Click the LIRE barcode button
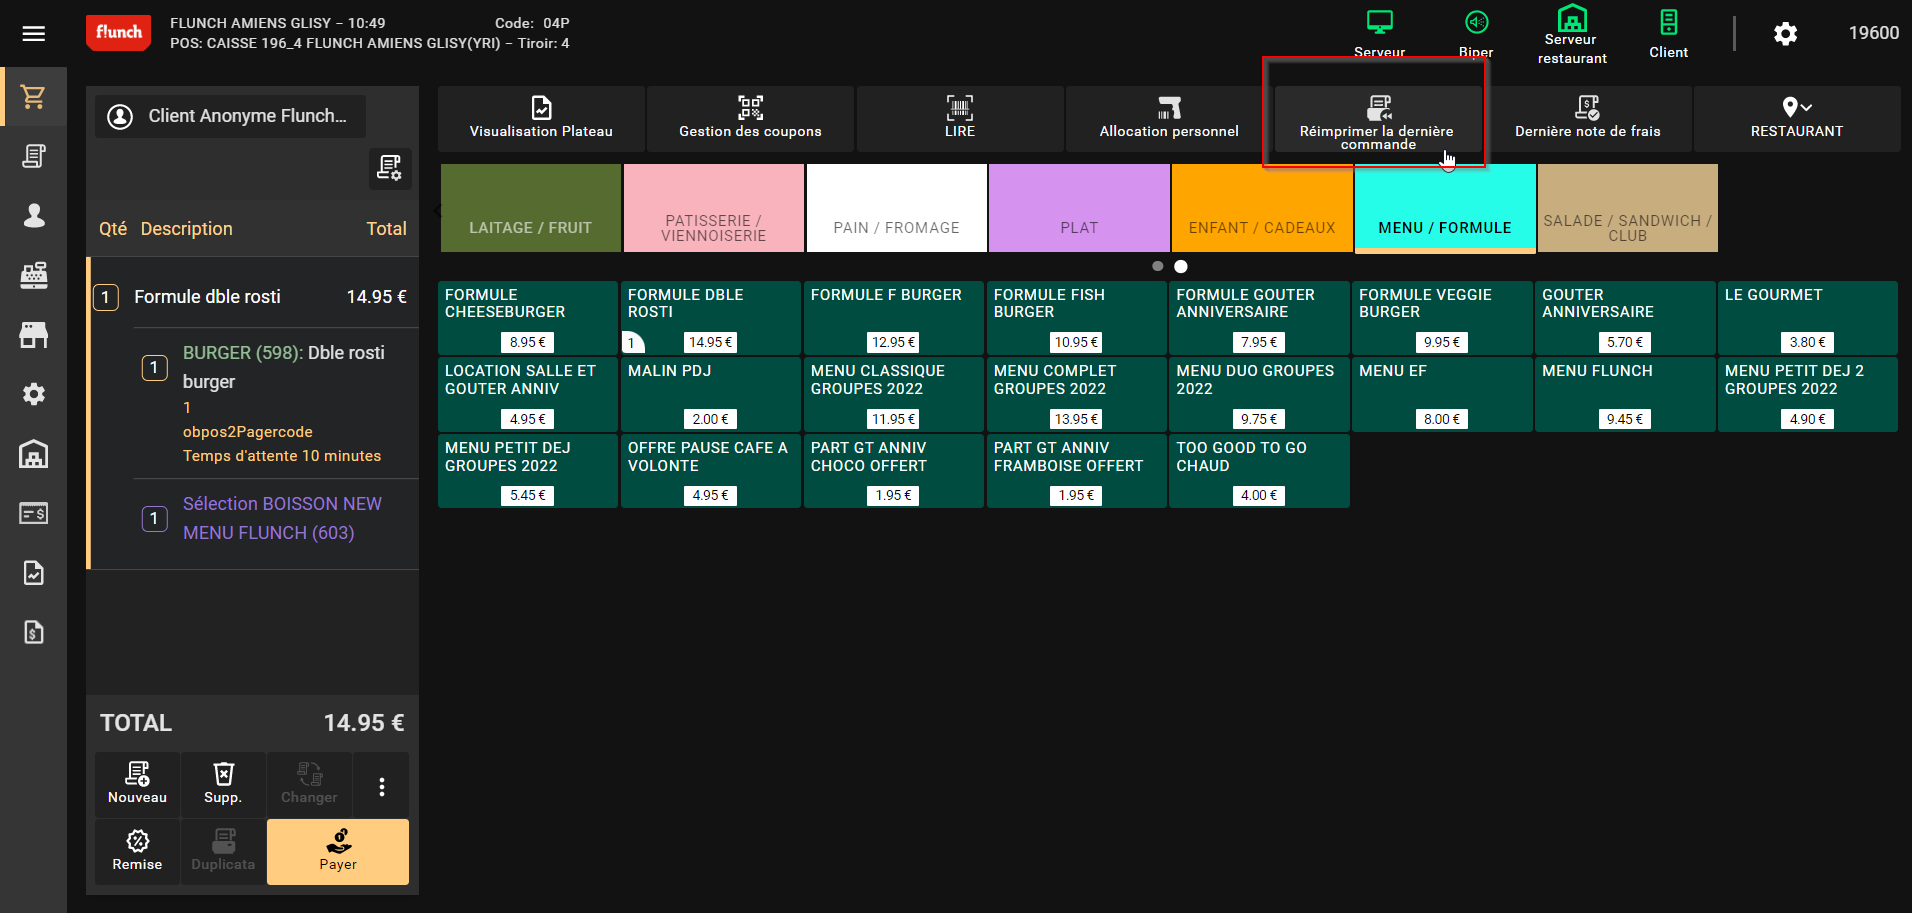Image resolution: width=1912 pixels, height=913 pixels. coord(960,119)
